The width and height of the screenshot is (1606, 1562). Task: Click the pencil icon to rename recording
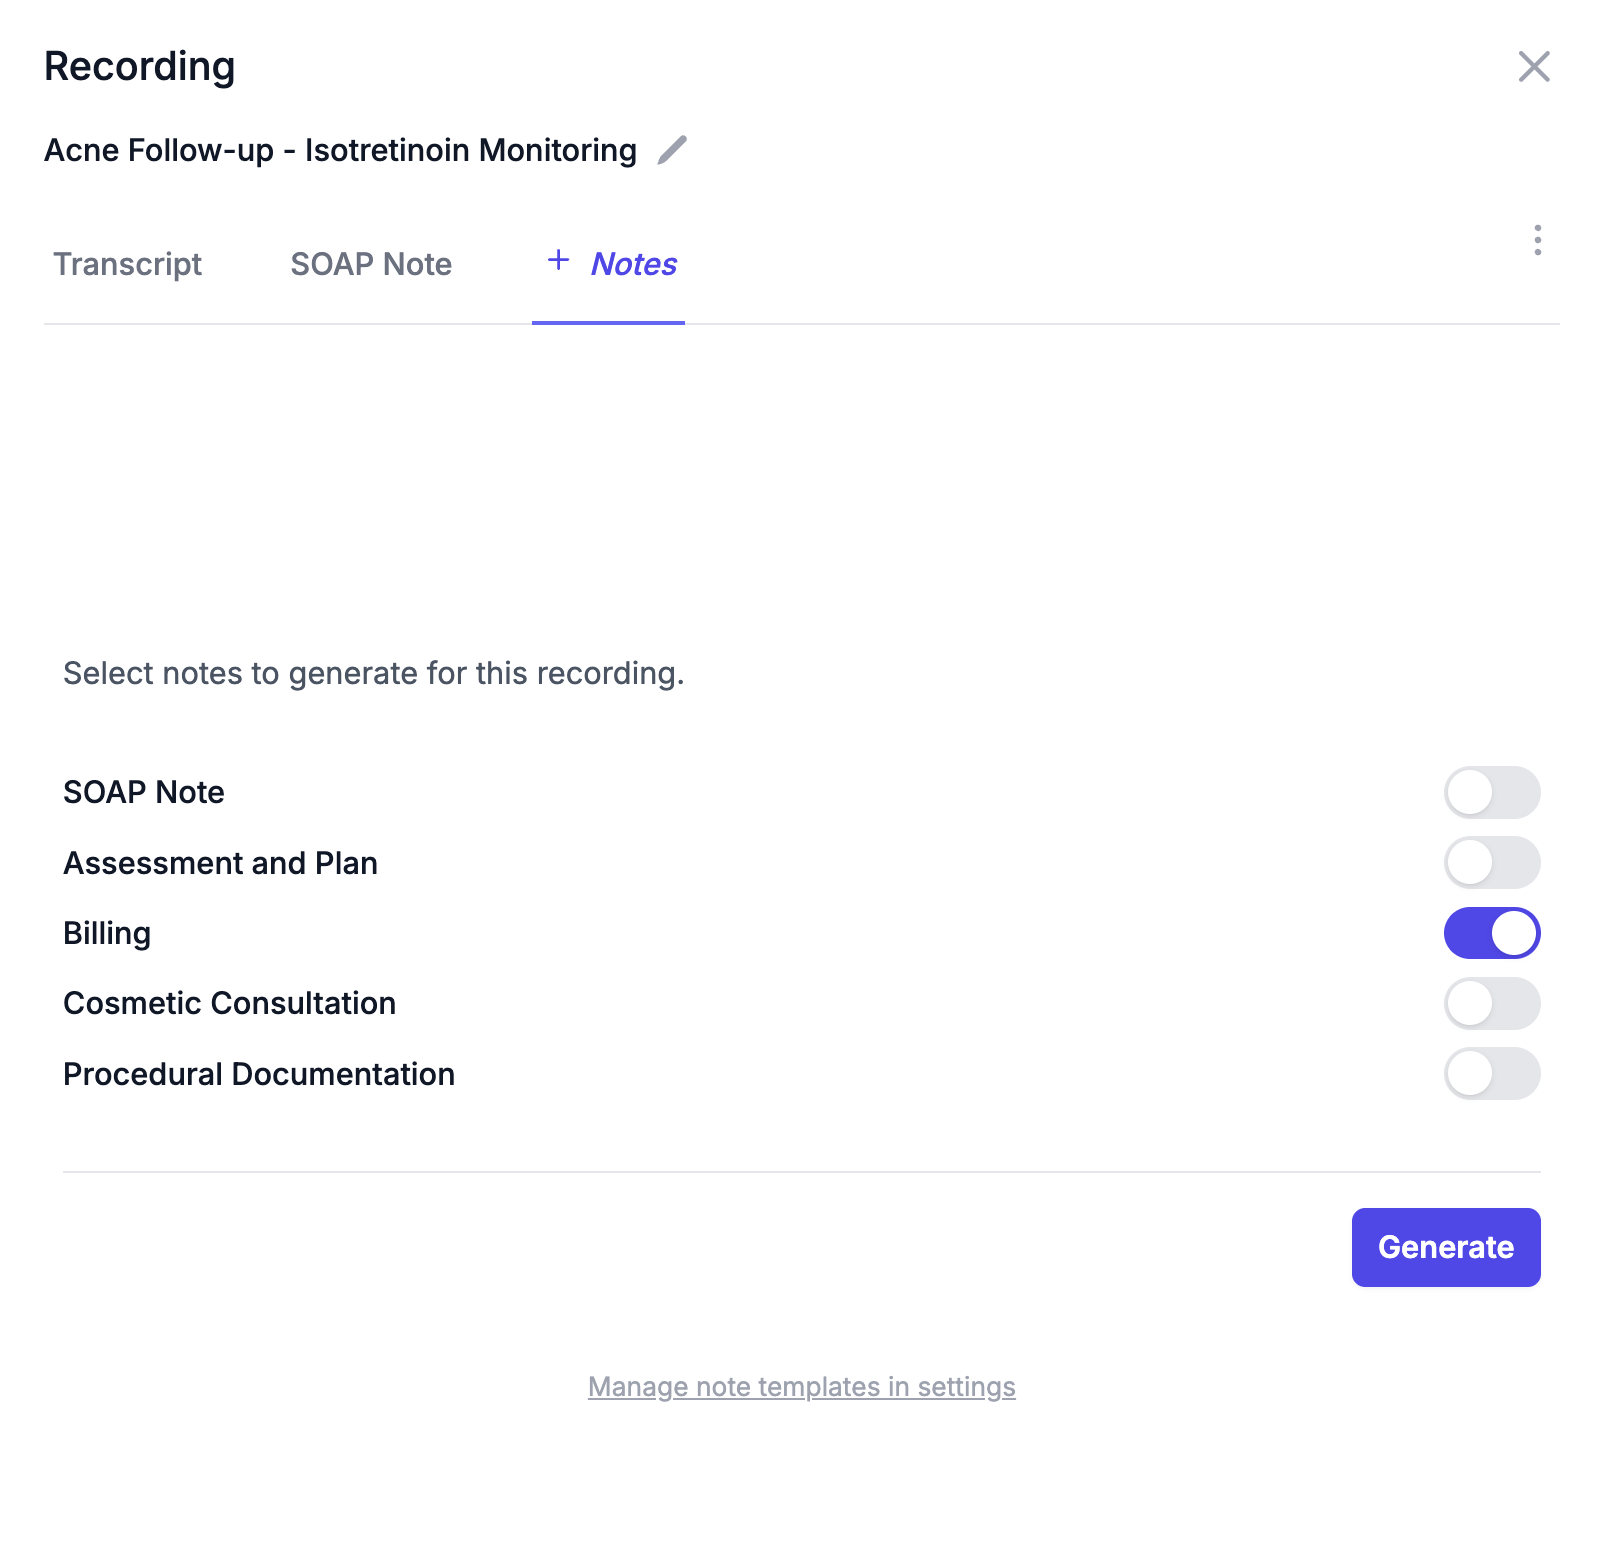(672, 150)
